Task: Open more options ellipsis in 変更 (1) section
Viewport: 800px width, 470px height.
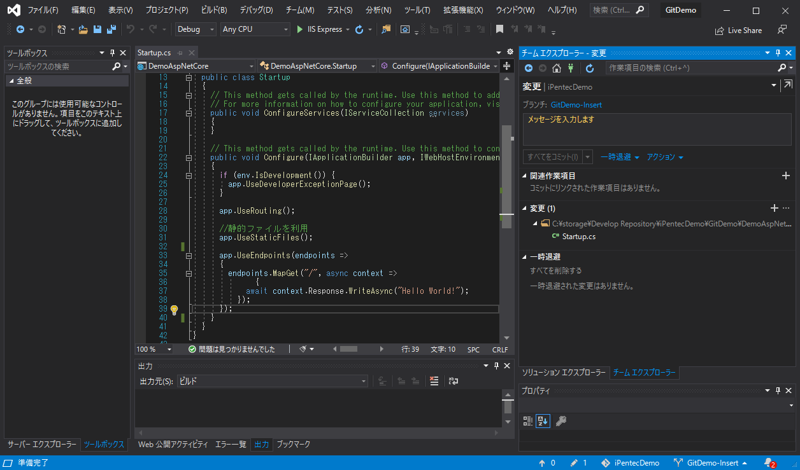Action: (x=786, y=208)
